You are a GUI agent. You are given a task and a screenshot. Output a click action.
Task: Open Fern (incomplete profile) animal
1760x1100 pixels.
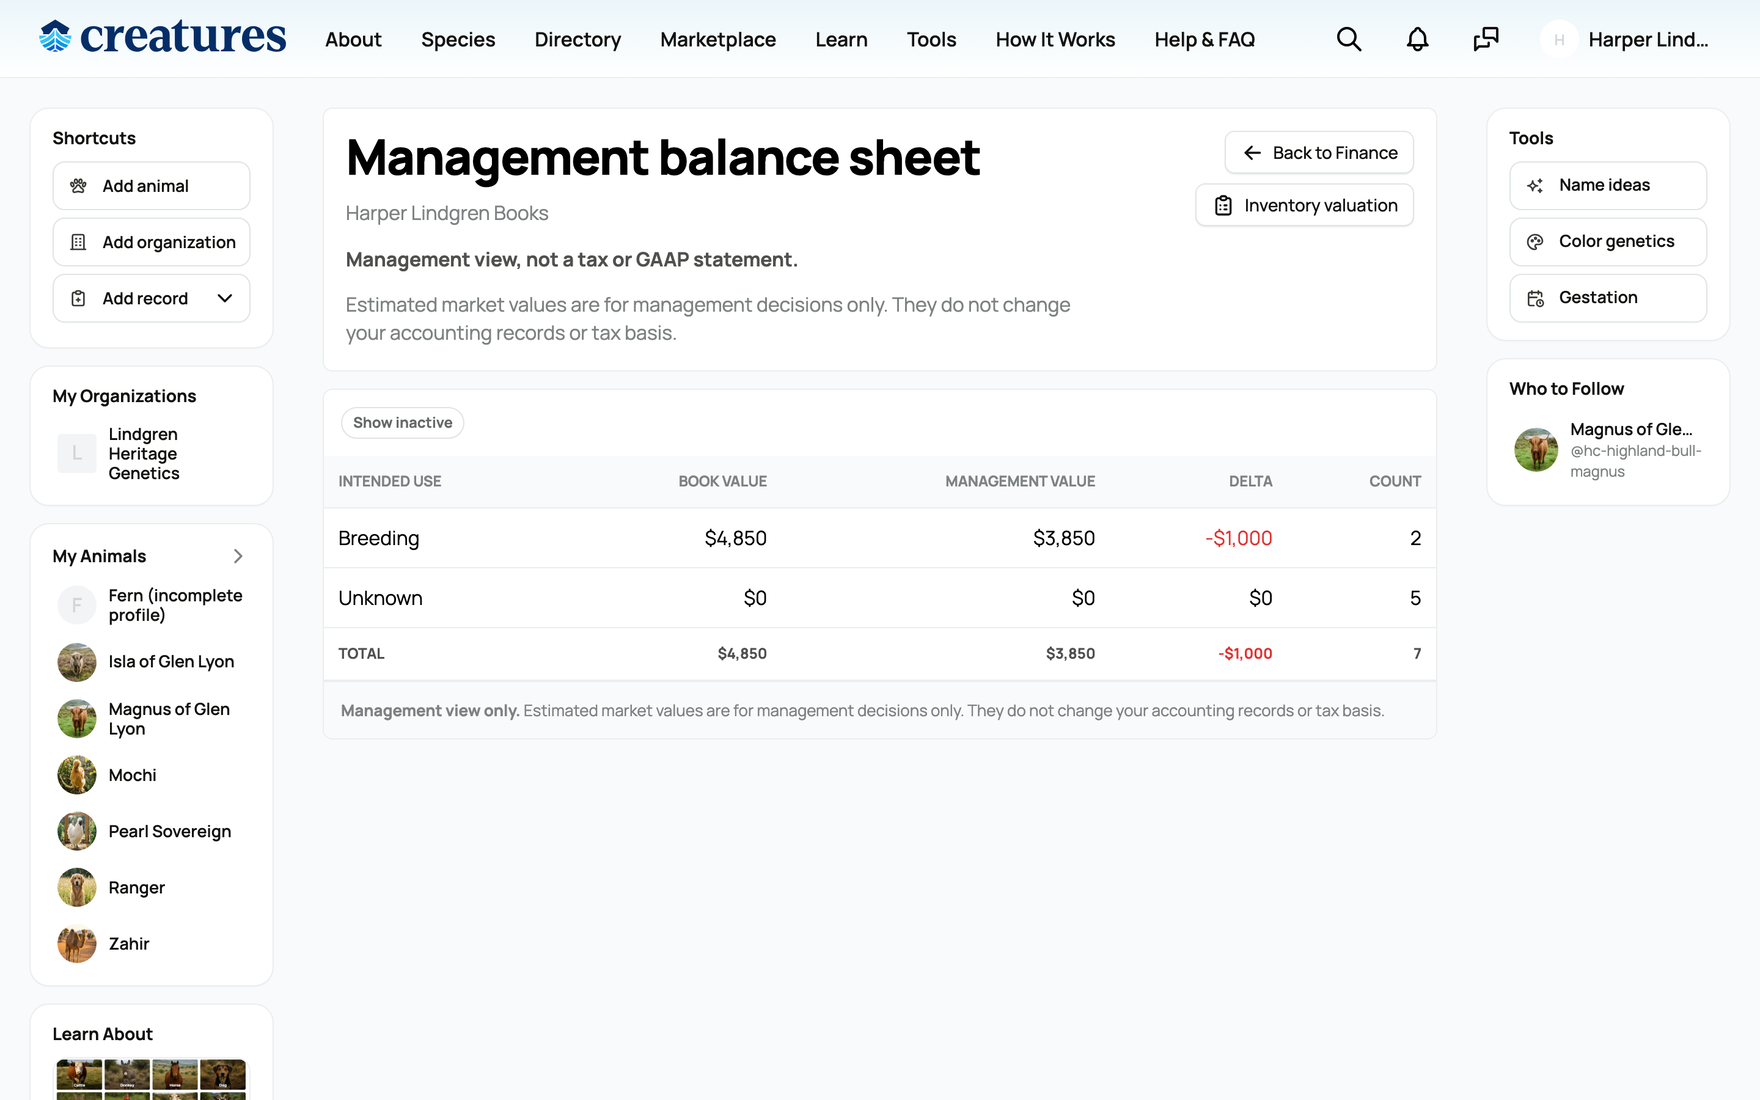click(175, 605)
